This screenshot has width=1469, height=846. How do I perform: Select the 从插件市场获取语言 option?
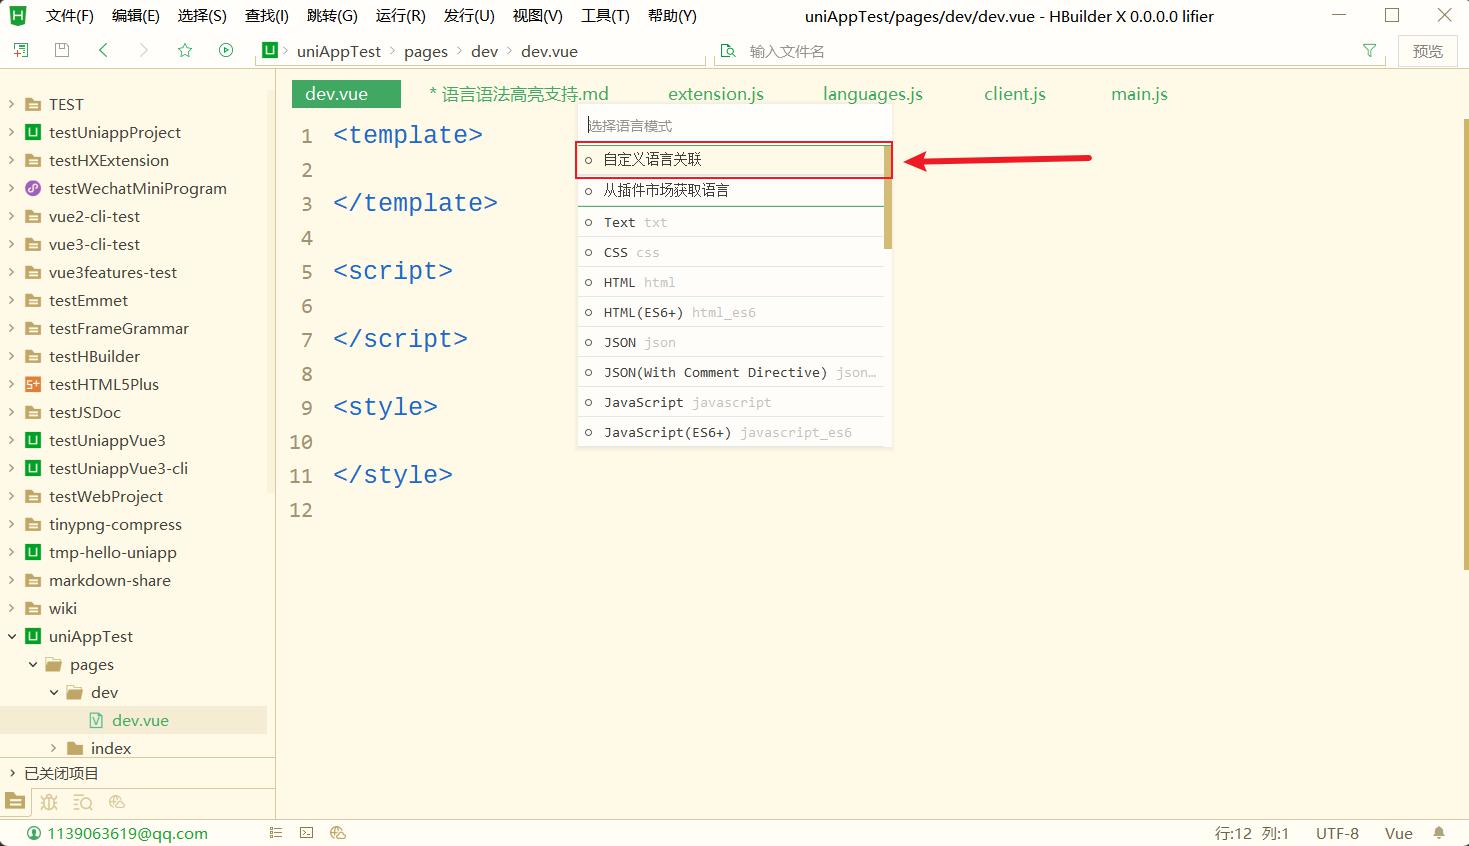731,191
